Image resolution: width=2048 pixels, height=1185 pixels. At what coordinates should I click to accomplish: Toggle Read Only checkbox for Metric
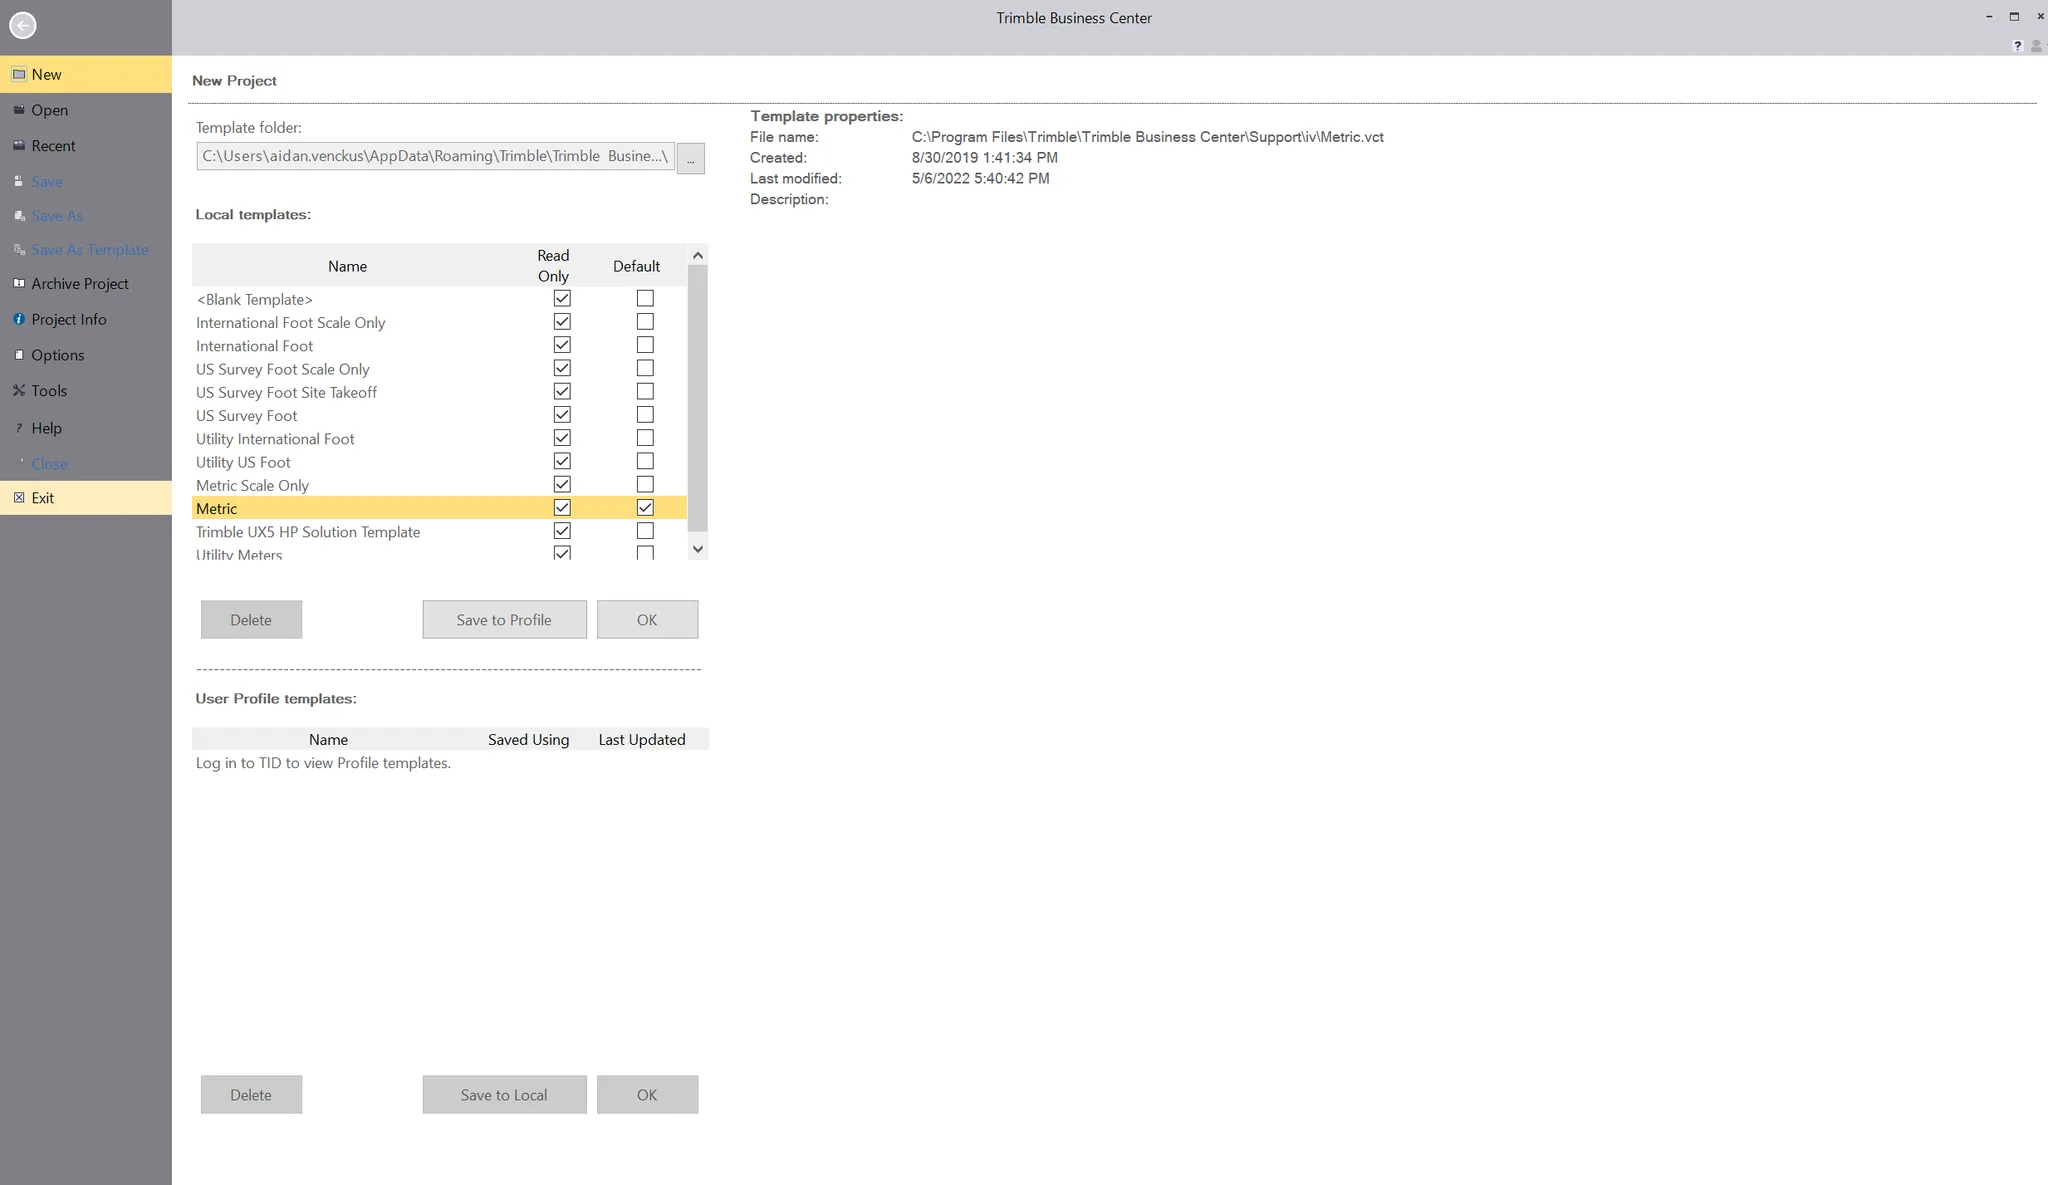[x=562, y=507]
